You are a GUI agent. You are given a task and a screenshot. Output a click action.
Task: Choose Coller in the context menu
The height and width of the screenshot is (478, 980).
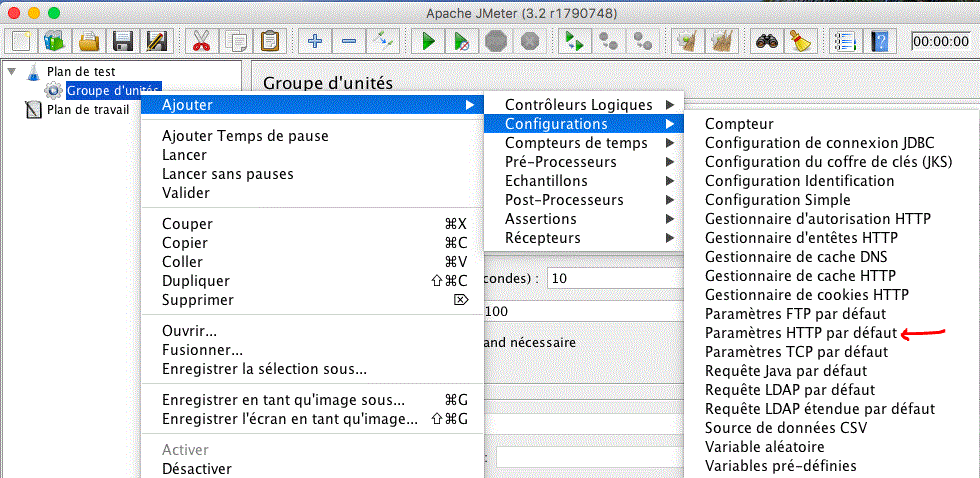coord(312,262)
